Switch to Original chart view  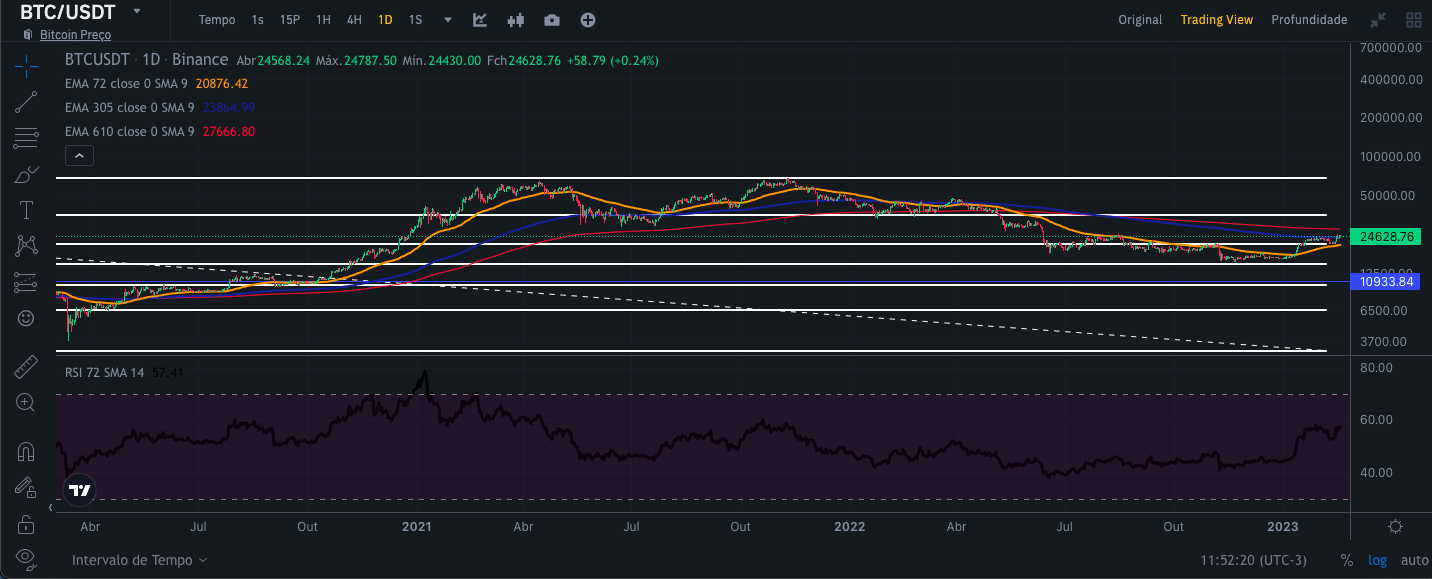pos(1140,20)
